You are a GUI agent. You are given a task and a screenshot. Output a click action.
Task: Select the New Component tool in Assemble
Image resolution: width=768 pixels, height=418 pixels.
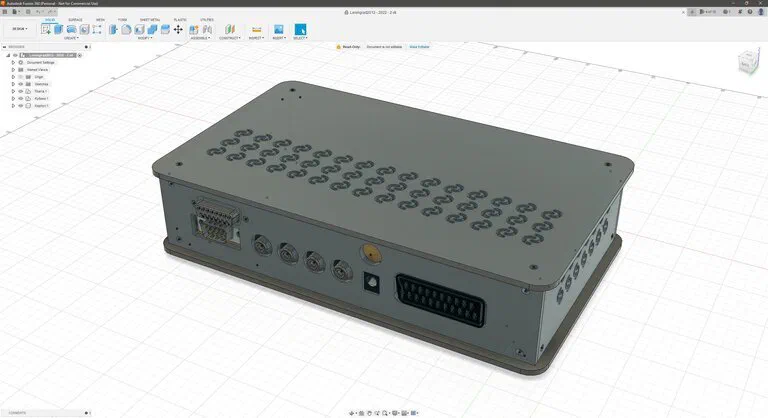coord(194,29)
